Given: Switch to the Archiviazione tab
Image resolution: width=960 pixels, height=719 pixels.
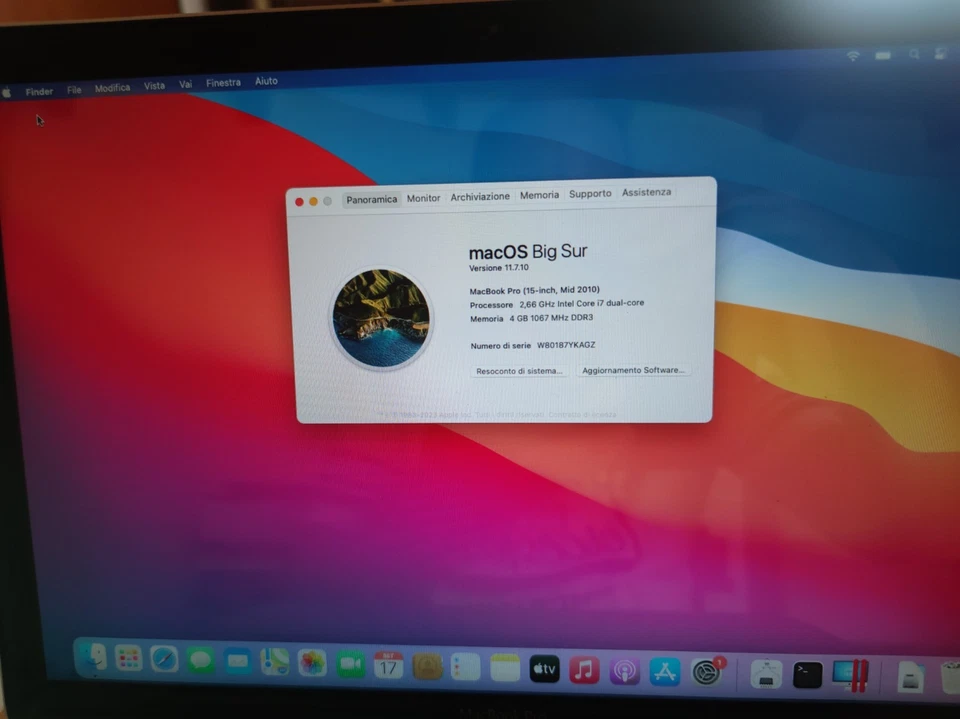Looking at the screenshot, I should 480,196.
